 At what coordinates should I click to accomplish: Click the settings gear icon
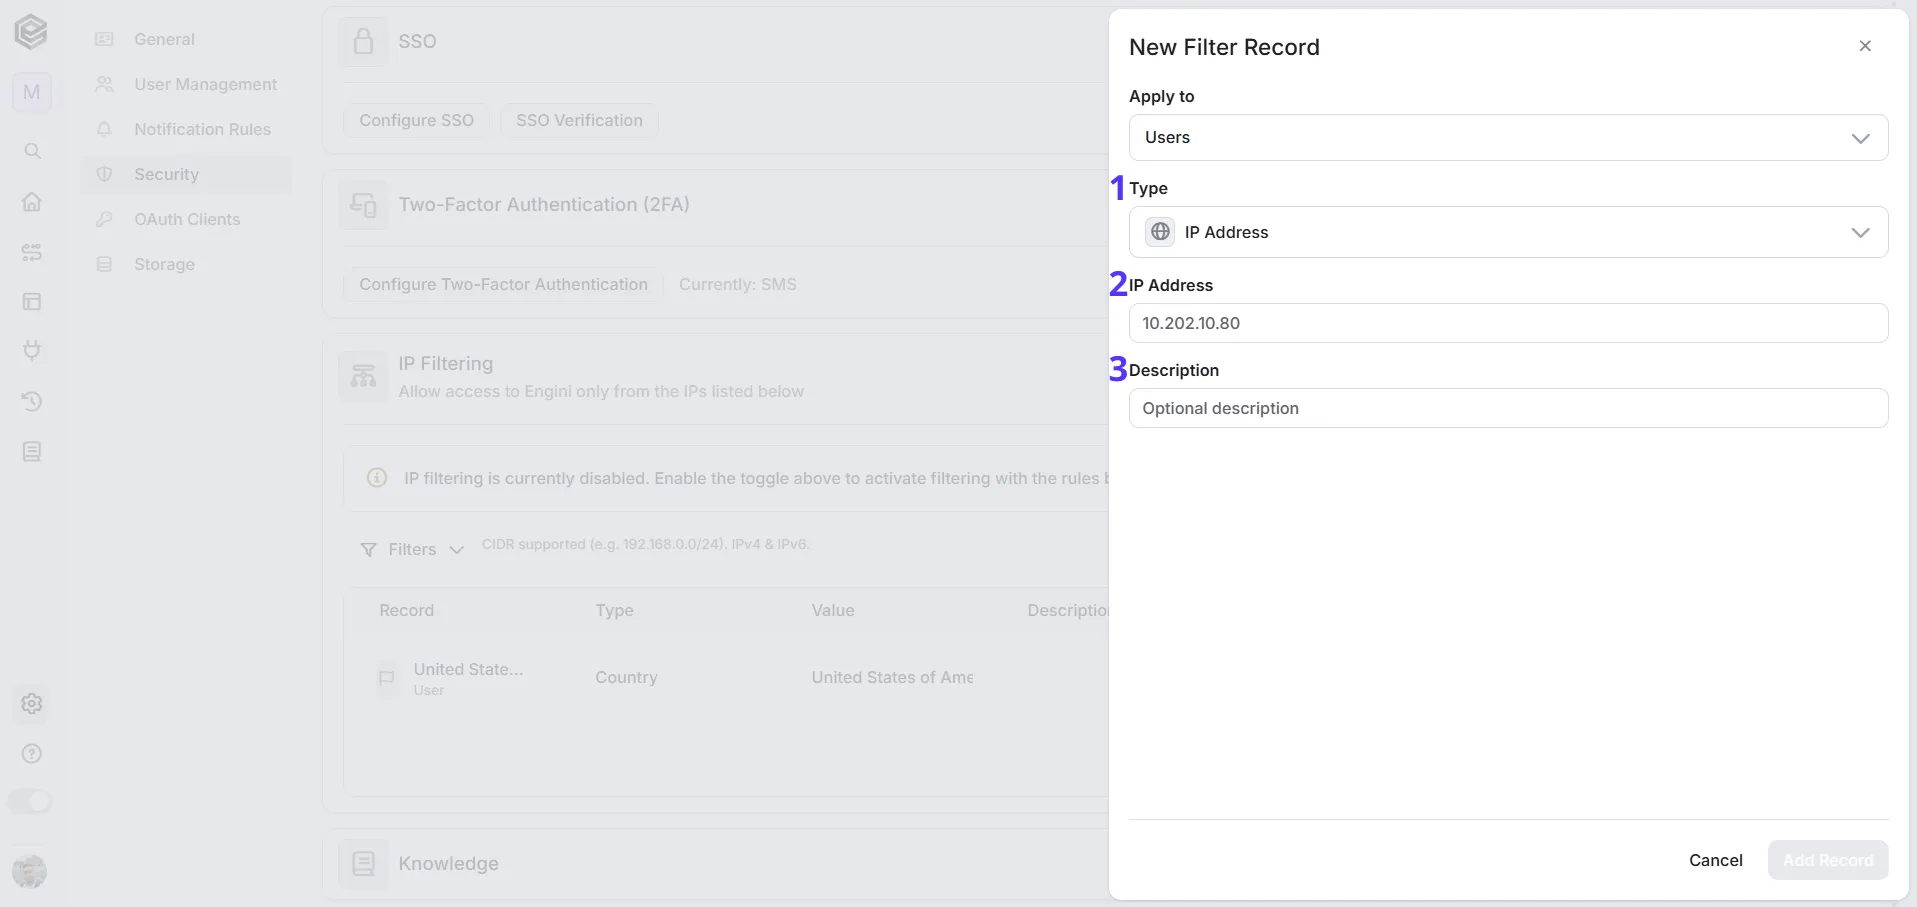(x=32, y=704)
